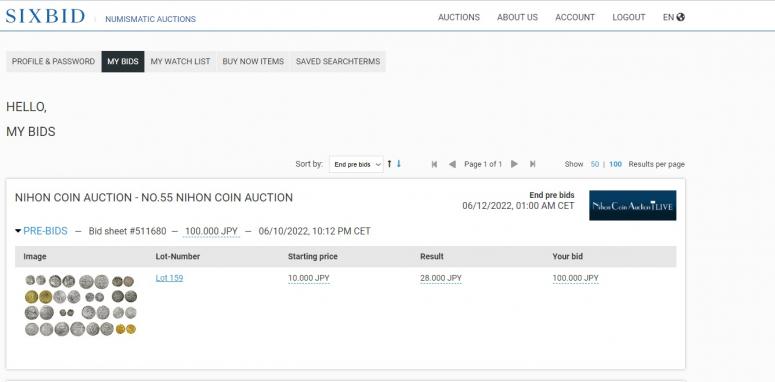Open the Profile & Password tab
The image size is (775, 382).
point(53,61)
